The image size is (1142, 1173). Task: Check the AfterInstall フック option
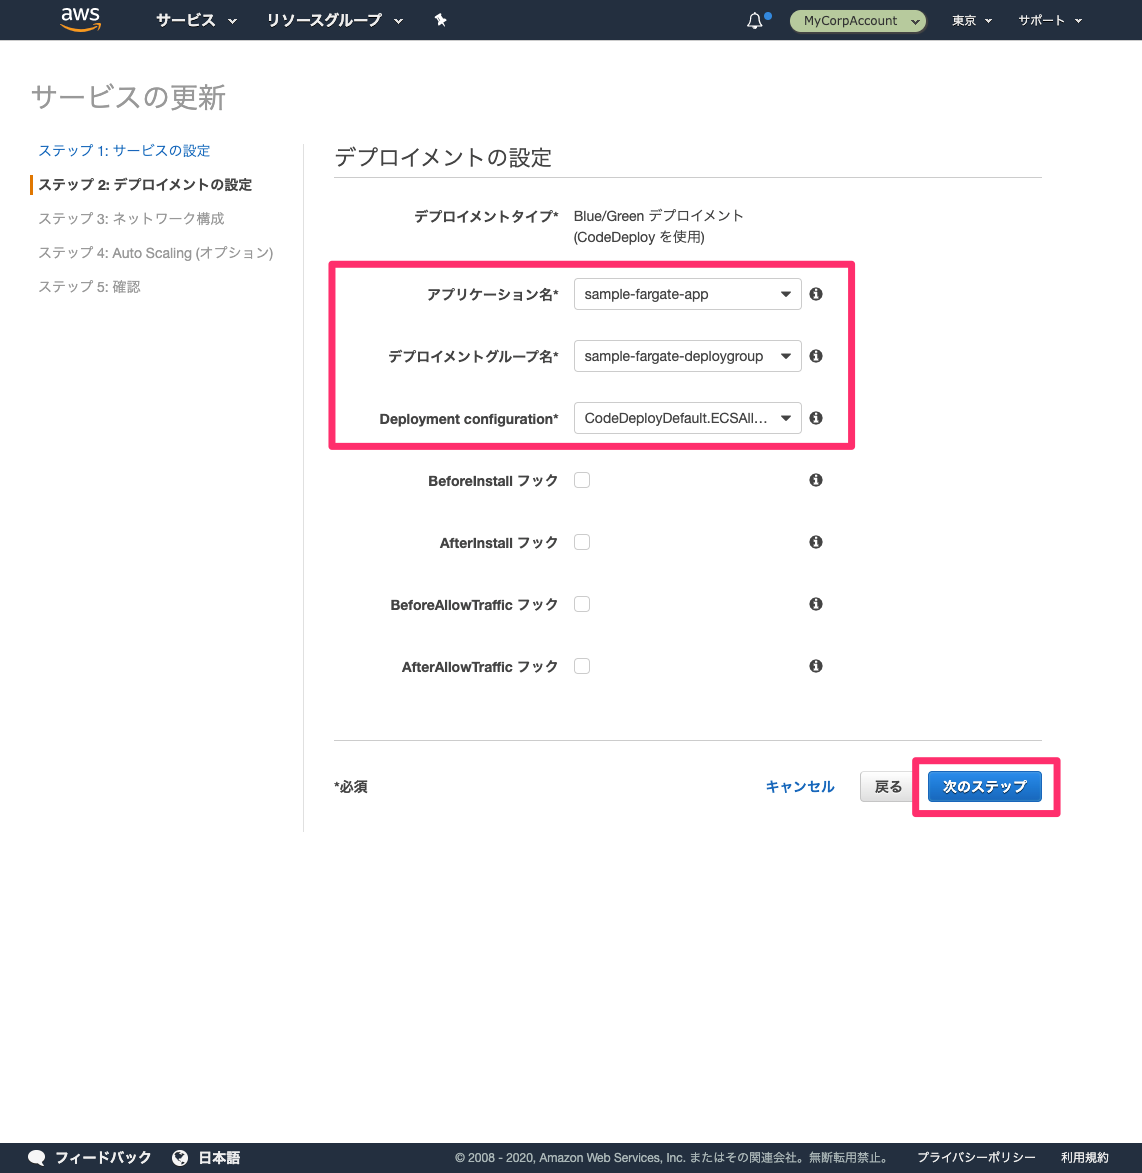coord(582,541)
